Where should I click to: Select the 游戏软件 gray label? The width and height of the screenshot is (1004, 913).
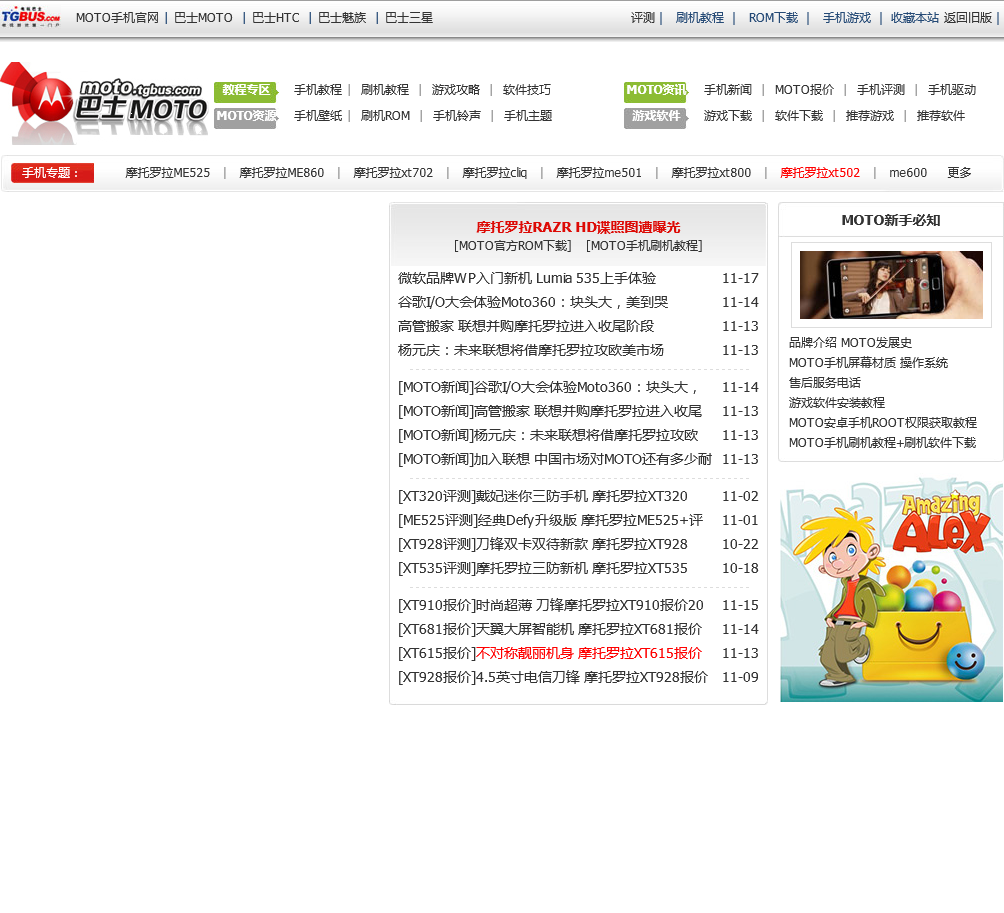click(656, 117)
